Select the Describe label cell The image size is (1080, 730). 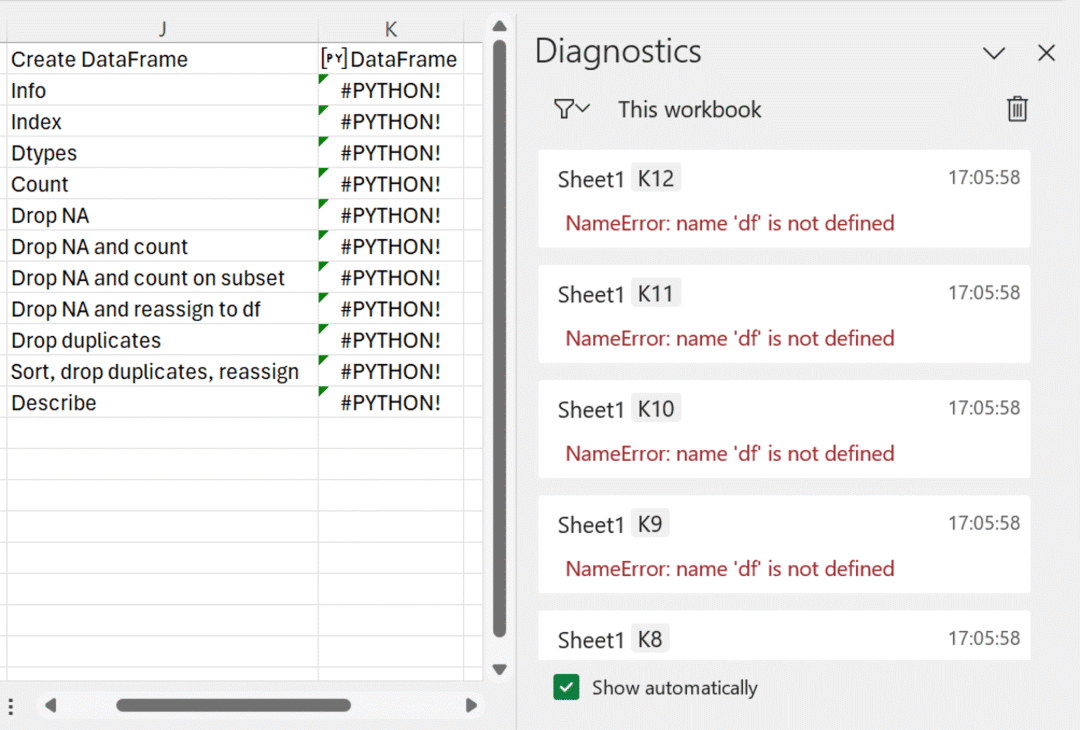[x=163, y=402]
